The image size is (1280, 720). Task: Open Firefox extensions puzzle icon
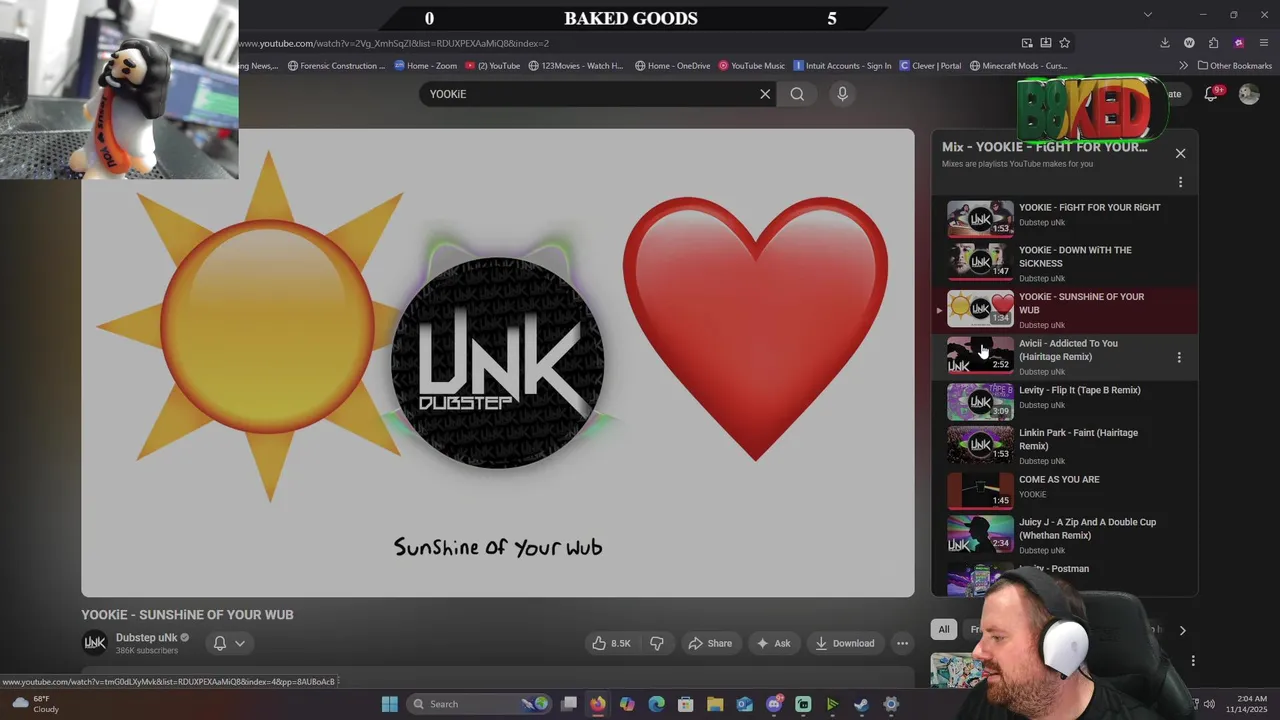[1213, 43]
